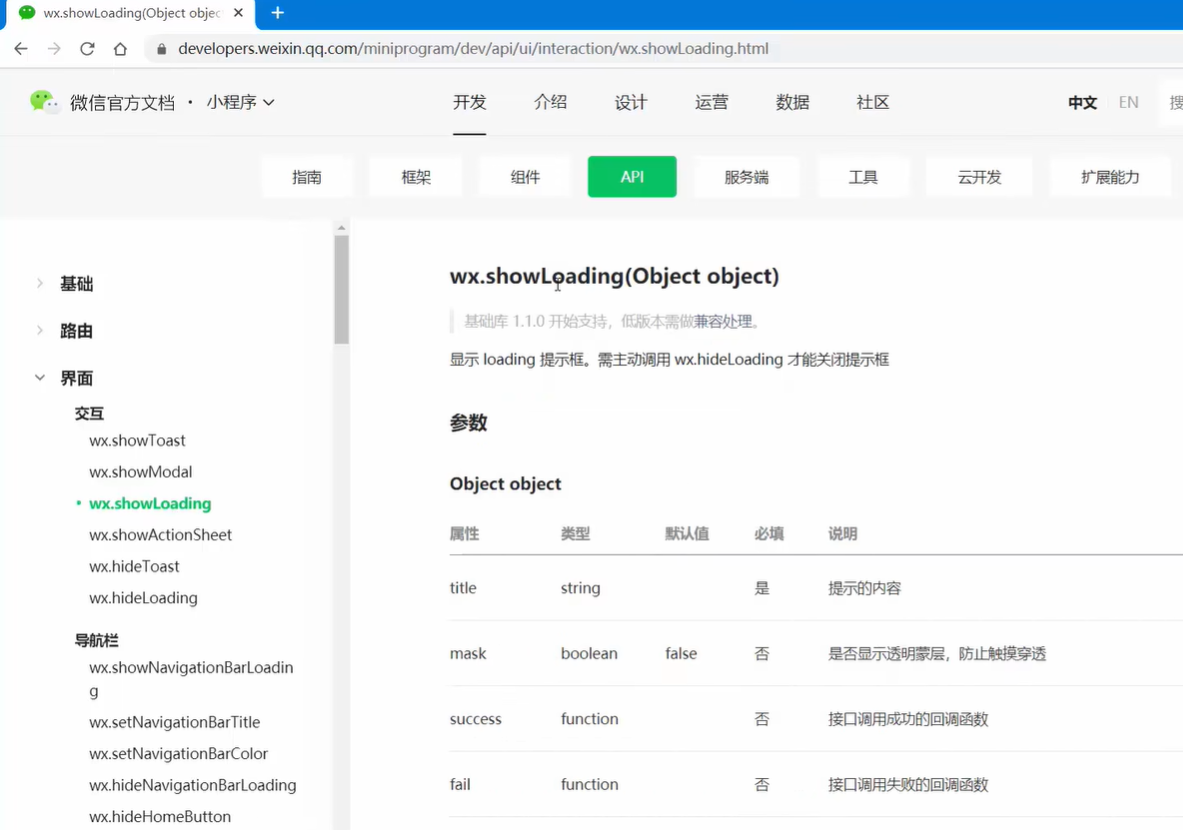Click the browser forward arrow

click(x=54, y=49)
